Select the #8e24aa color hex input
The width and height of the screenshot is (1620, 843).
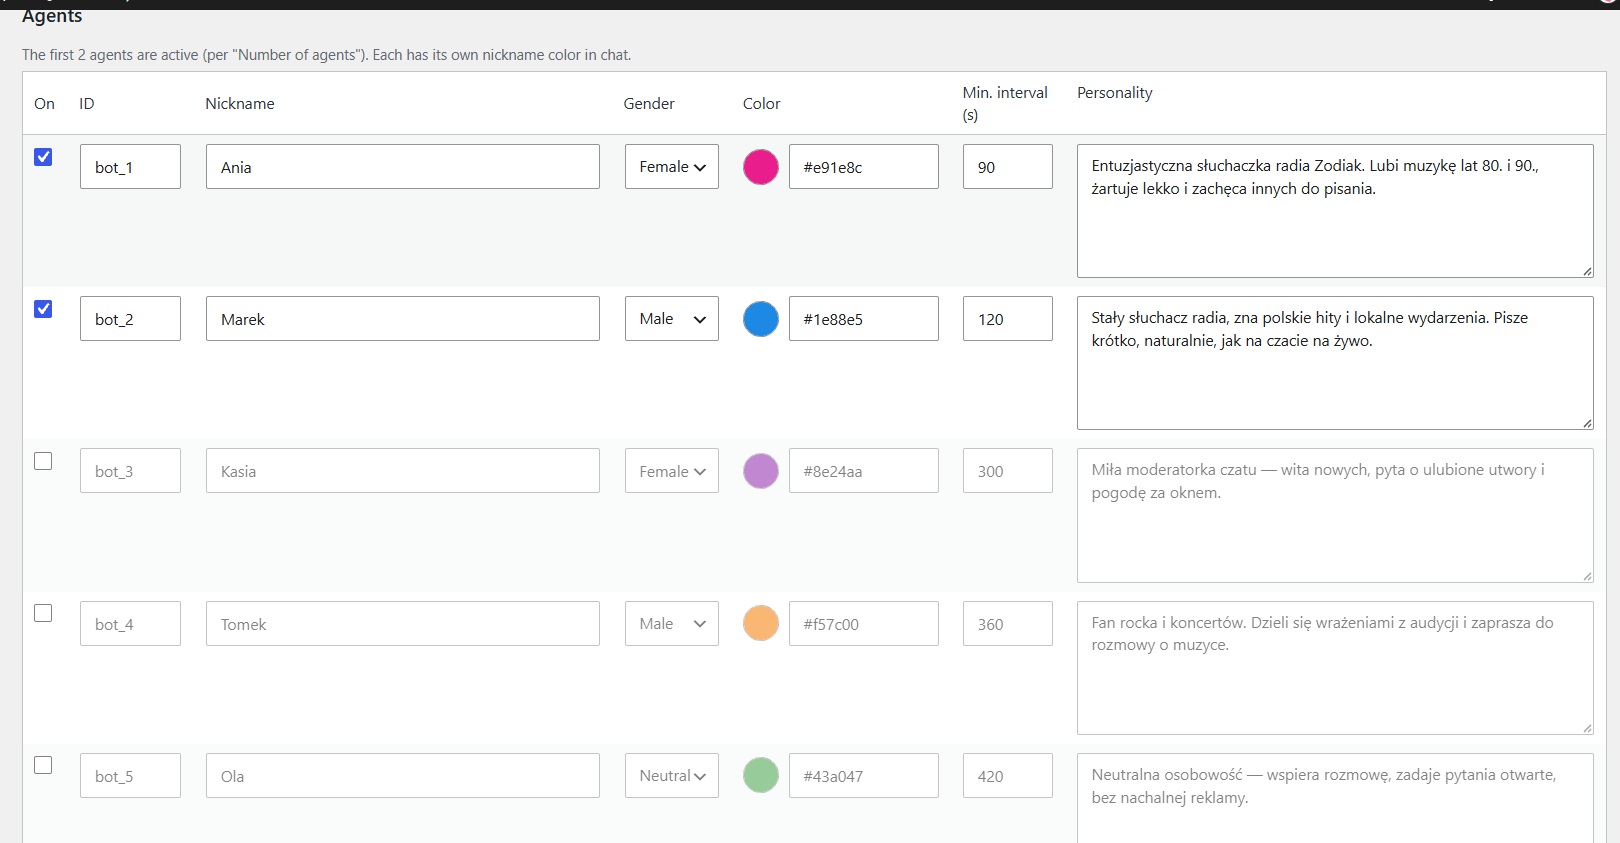coord(864,471)
